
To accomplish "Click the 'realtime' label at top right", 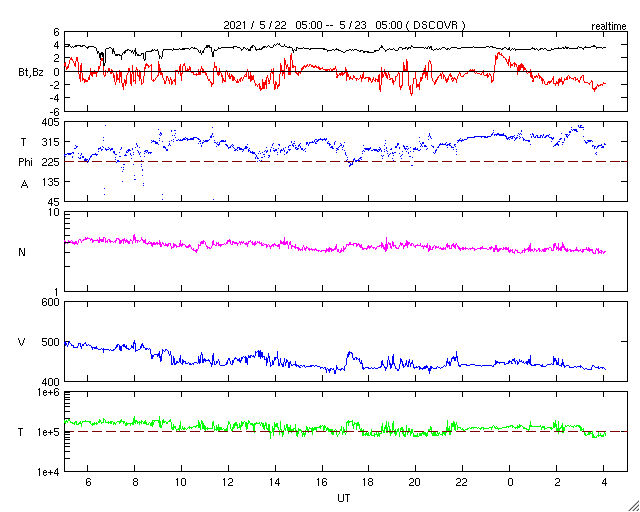I will (x=609, y=27).
